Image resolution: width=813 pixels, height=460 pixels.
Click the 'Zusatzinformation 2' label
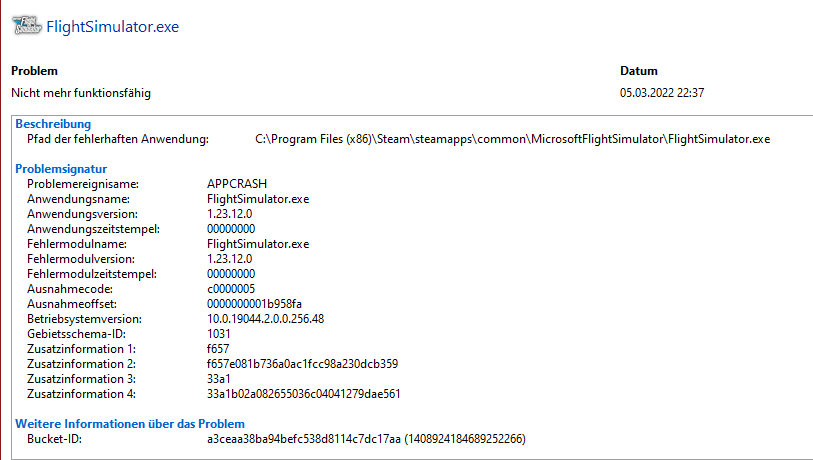point(81,365)
